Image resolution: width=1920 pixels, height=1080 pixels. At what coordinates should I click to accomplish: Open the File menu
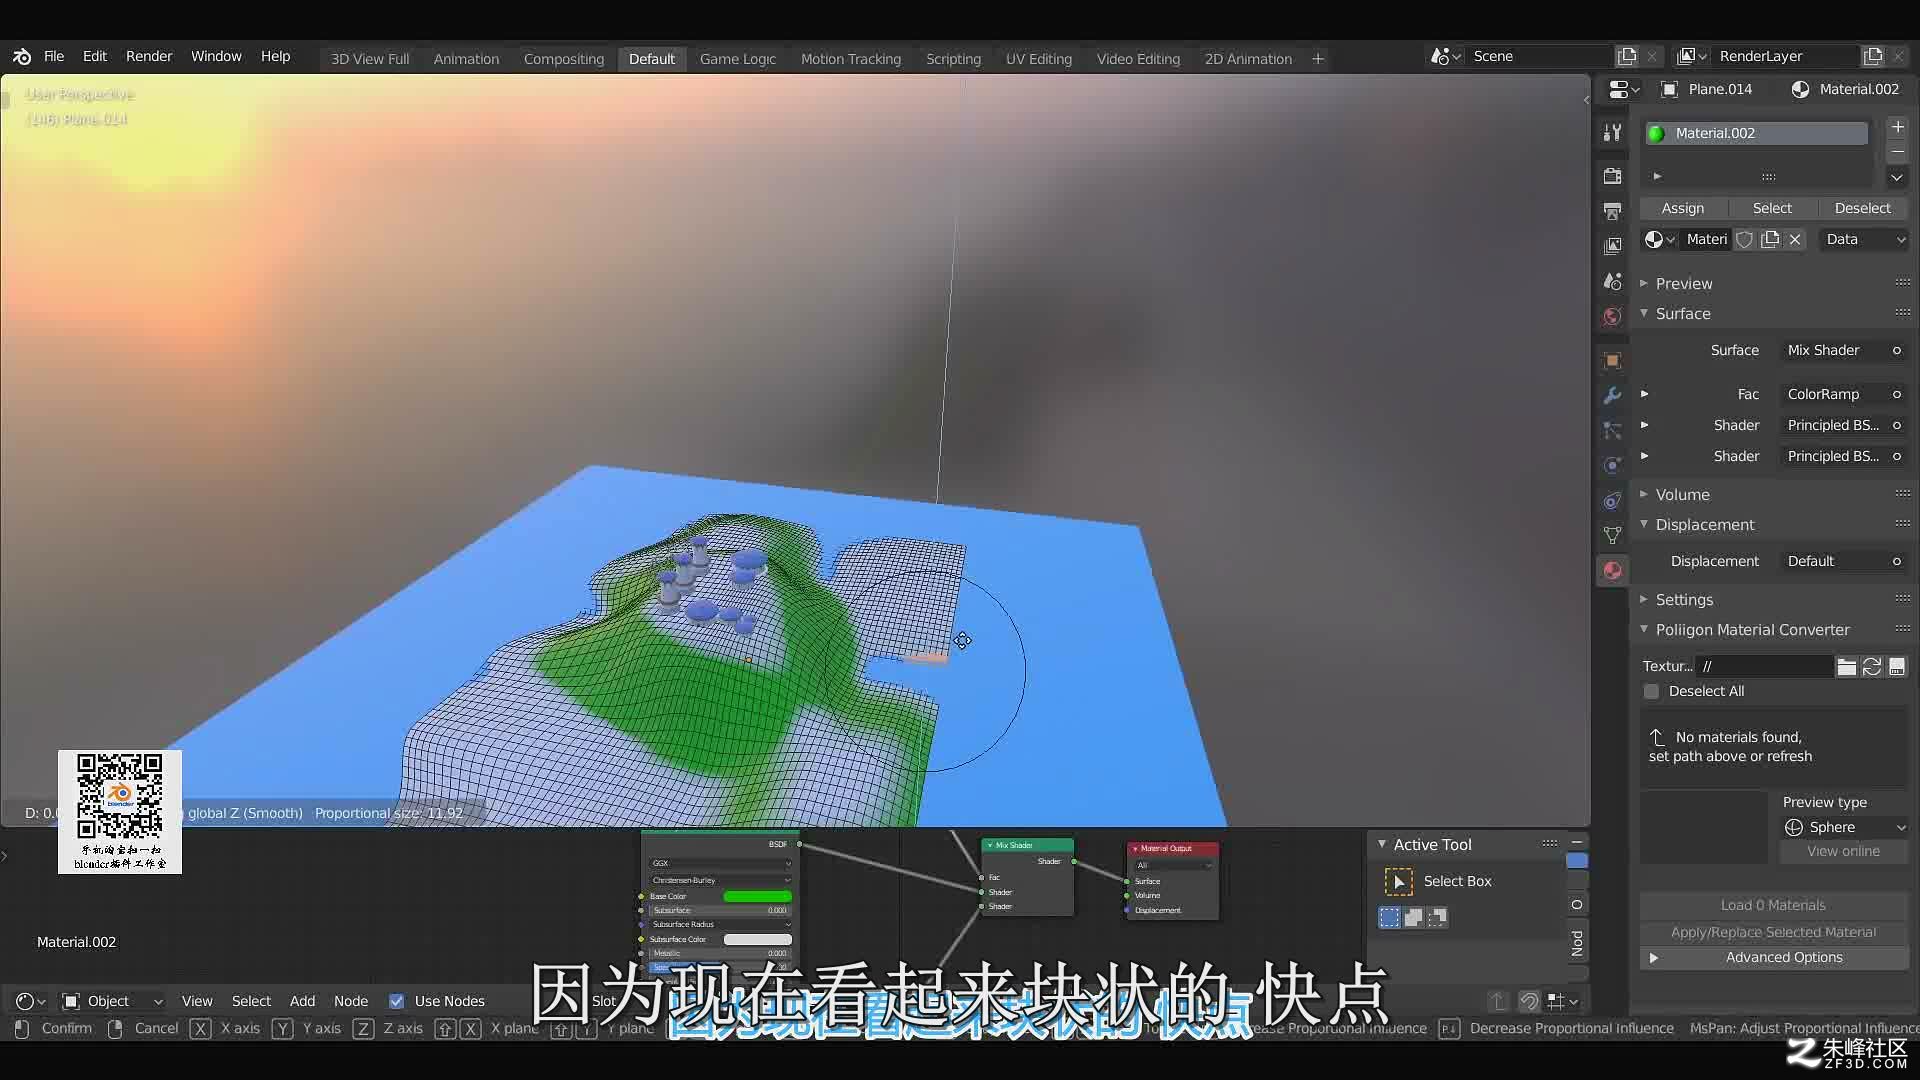pos(54,56)
